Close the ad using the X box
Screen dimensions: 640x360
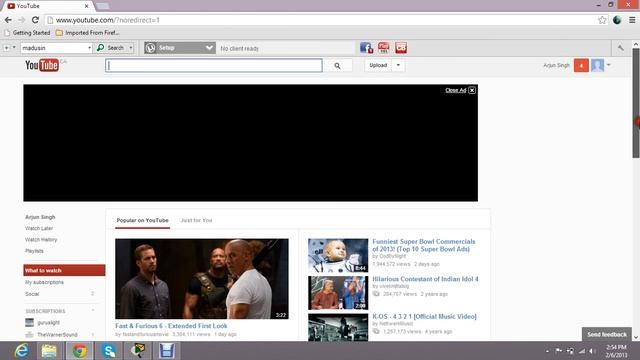[472, 90]
